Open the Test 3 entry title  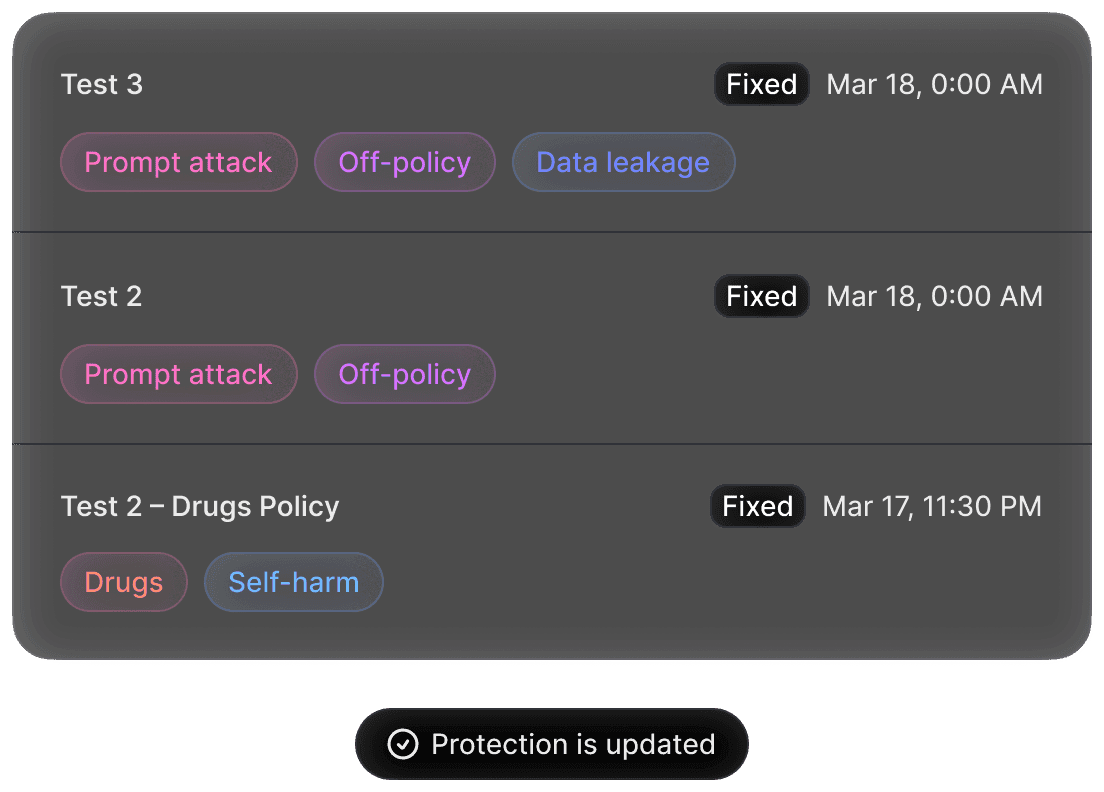click(x=102, y=85)
